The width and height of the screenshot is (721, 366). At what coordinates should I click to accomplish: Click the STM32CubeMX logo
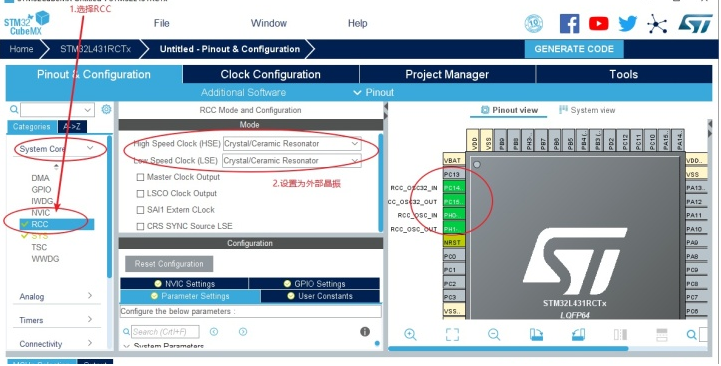pyautogui.click(x=26, y=23)
